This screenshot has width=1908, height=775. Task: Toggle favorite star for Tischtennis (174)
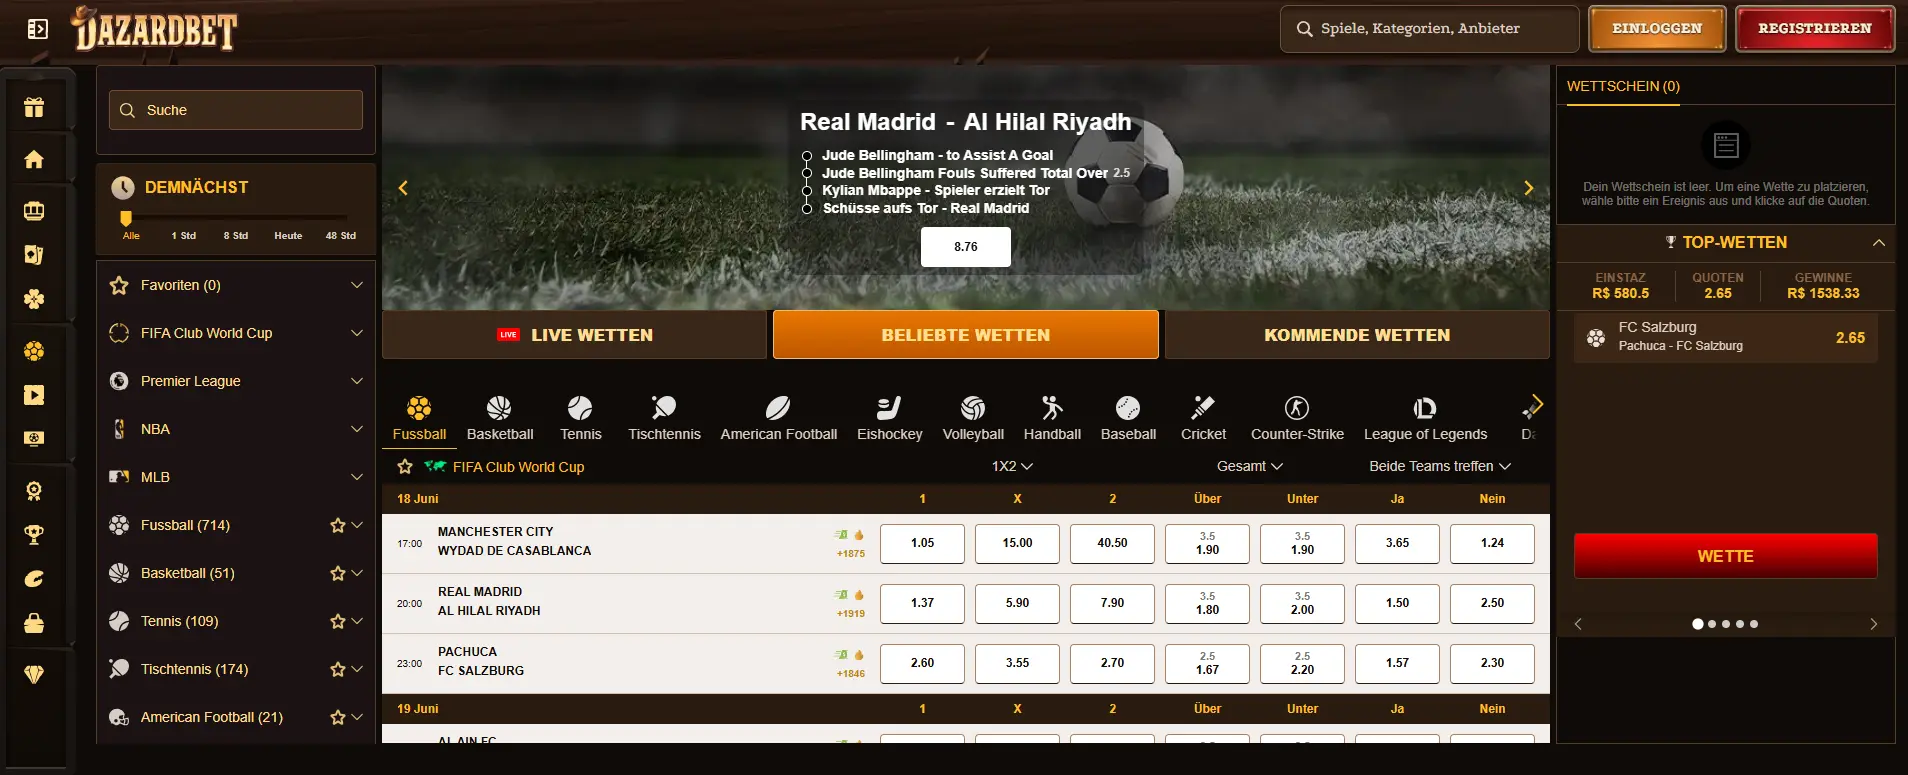pos(338,669)
